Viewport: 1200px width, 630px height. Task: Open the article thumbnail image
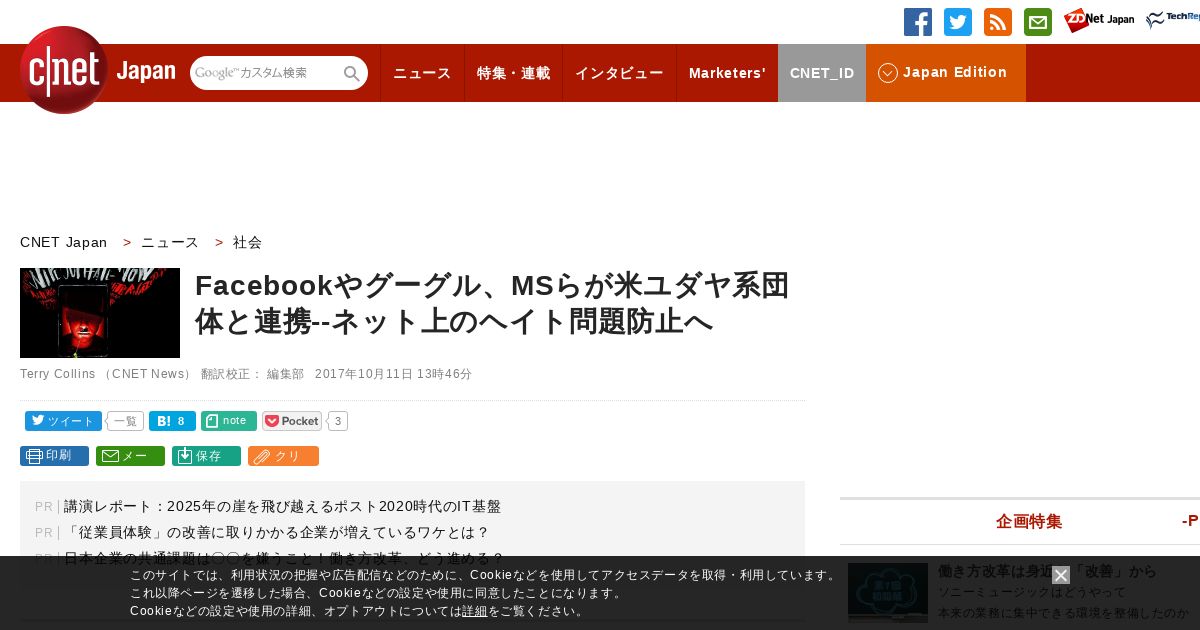click(100, 313)
